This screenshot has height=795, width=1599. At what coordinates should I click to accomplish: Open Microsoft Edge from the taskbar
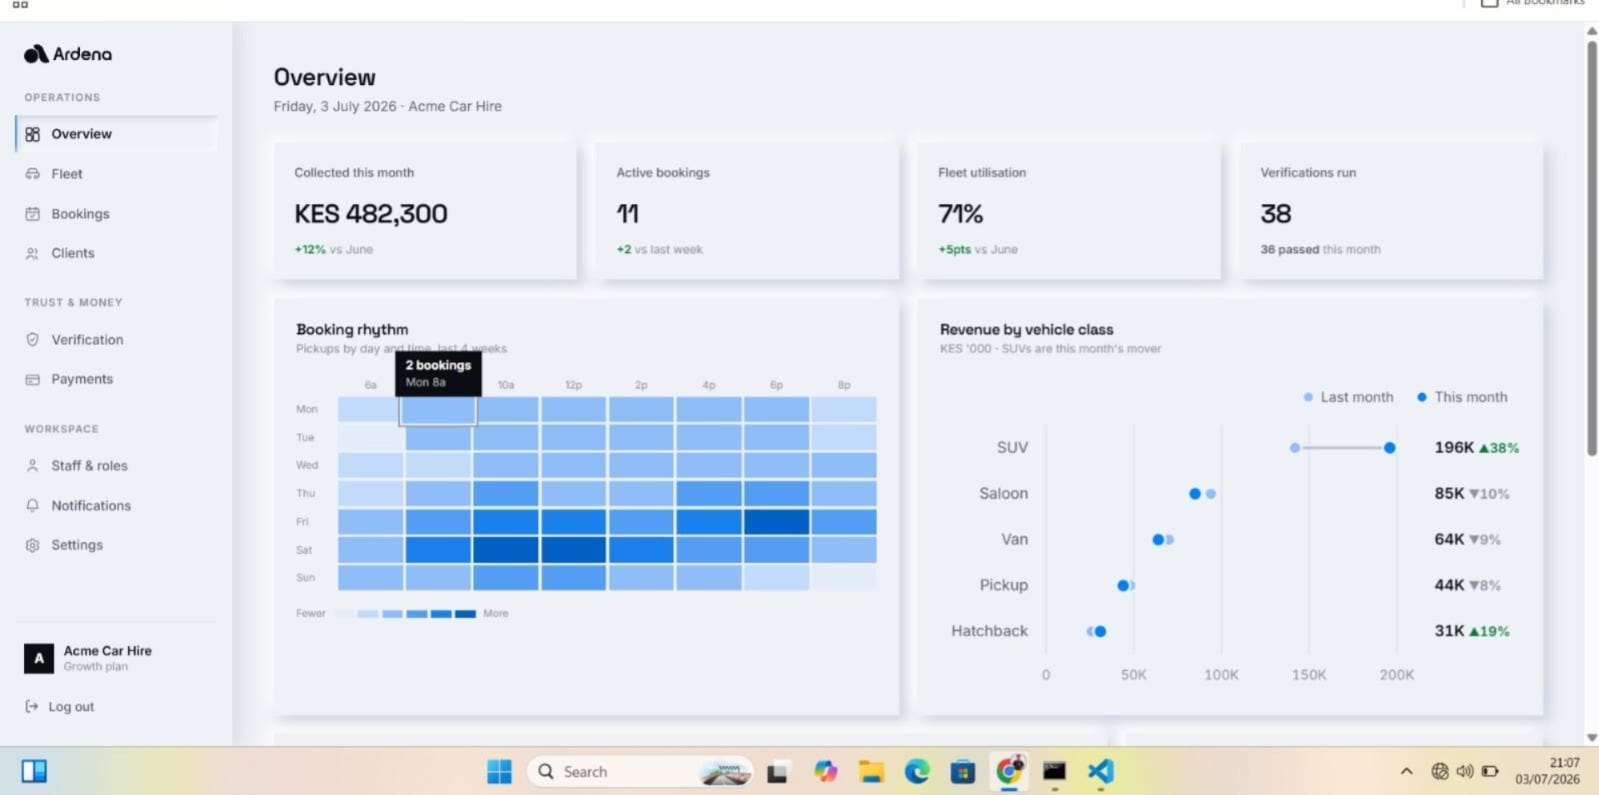[x=917, y=772]
